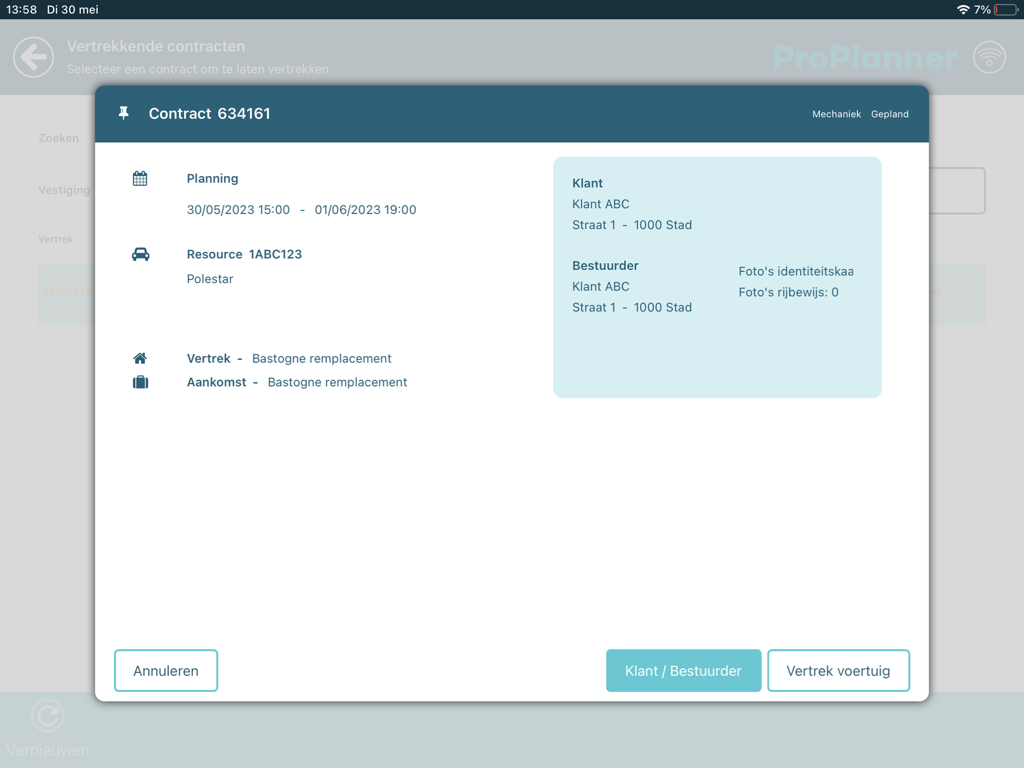
Task: Click the briefcase icon beside Aankomst
Action: coord(140,381)
